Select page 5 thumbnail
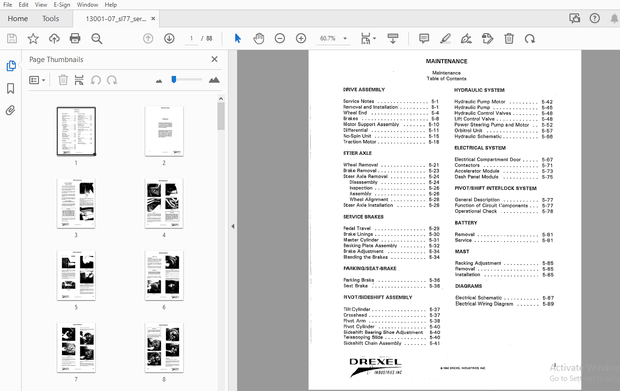This screenshot has height=391, width=620. pos(76,276)
